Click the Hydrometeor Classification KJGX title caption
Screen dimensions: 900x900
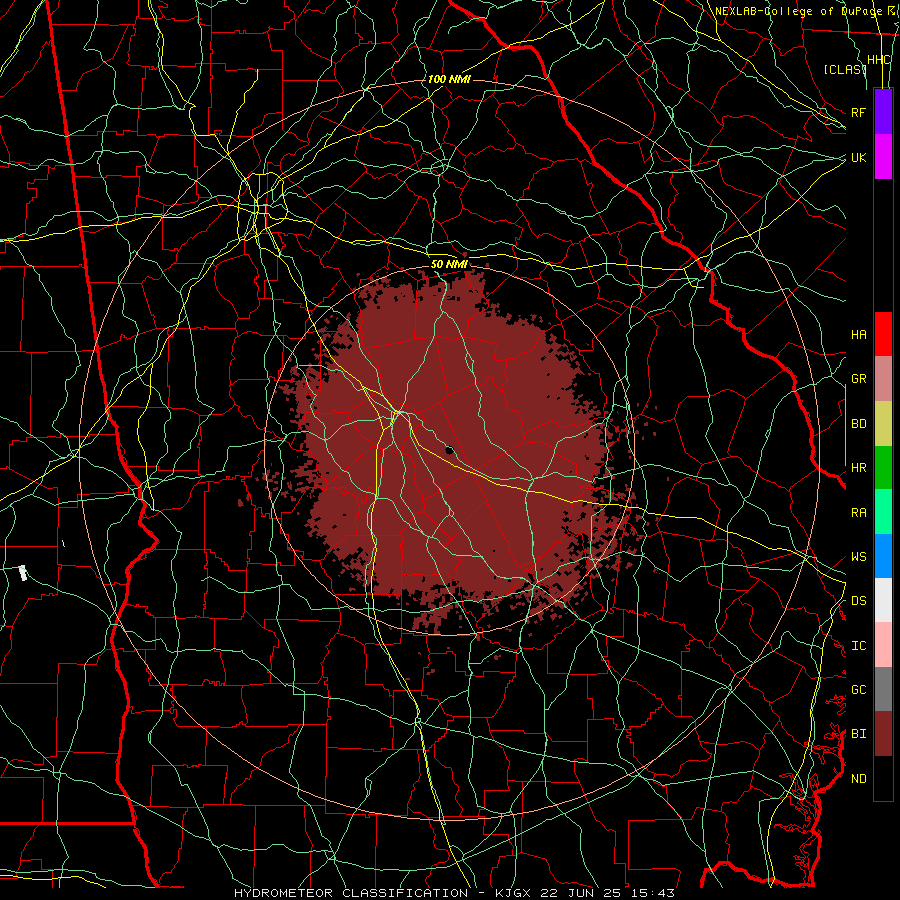point(454,893)
